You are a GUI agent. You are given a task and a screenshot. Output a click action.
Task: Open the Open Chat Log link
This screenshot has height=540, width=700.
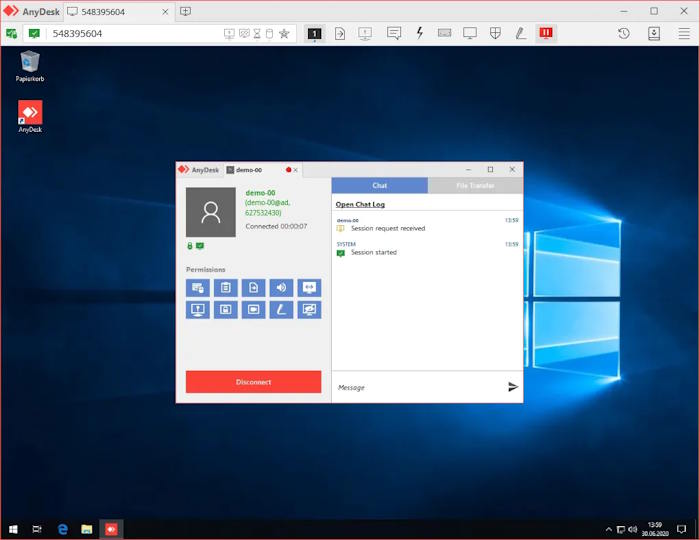[x=360, y=204]
